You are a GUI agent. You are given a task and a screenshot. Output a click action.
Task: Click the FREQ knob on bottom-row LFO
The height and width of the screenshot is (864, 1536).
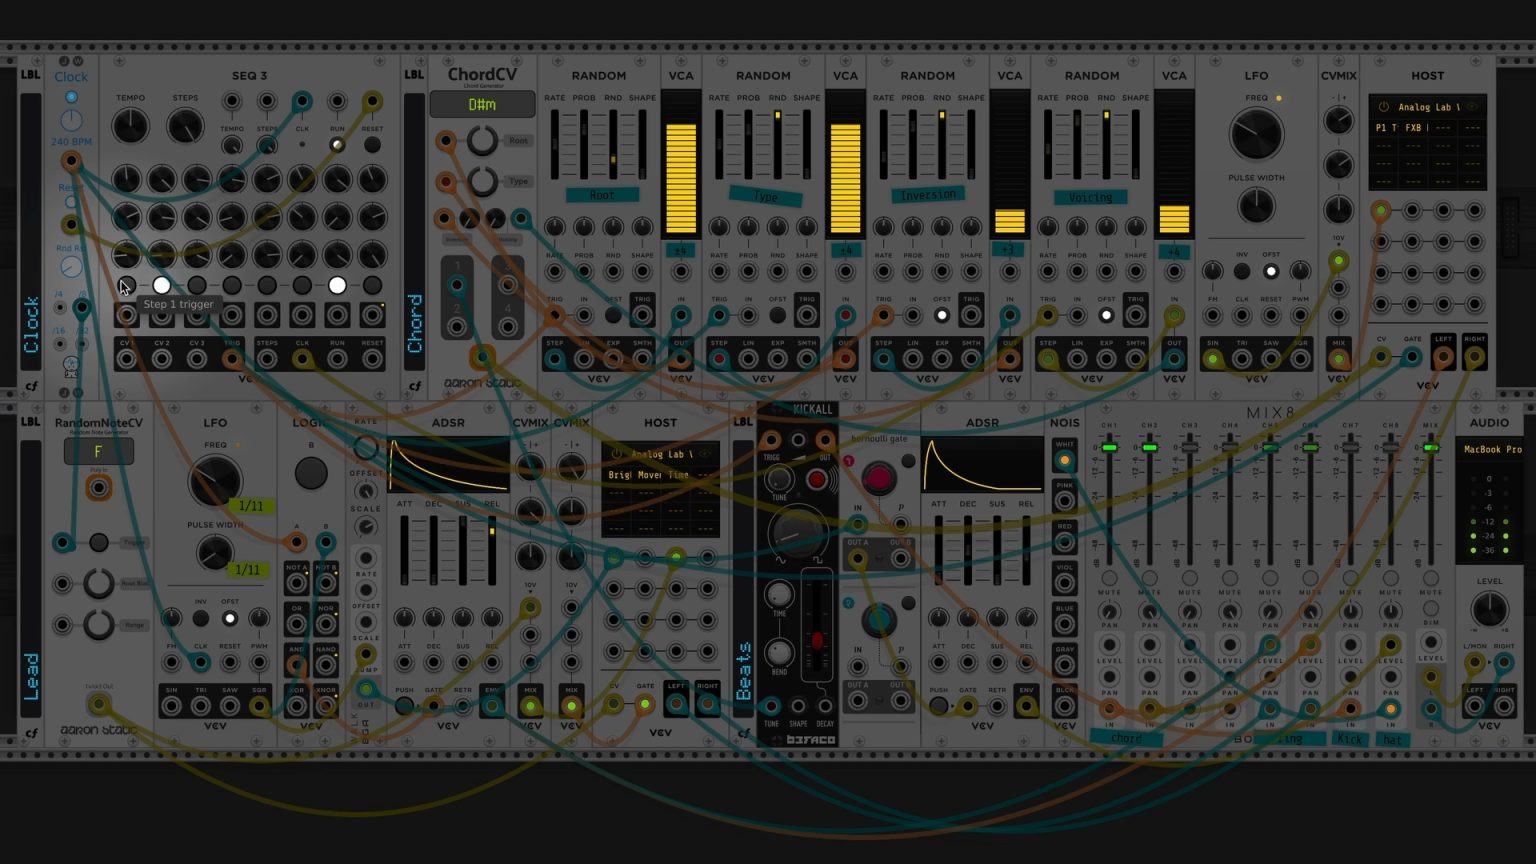pyautogui.click(x=214, y=481)
